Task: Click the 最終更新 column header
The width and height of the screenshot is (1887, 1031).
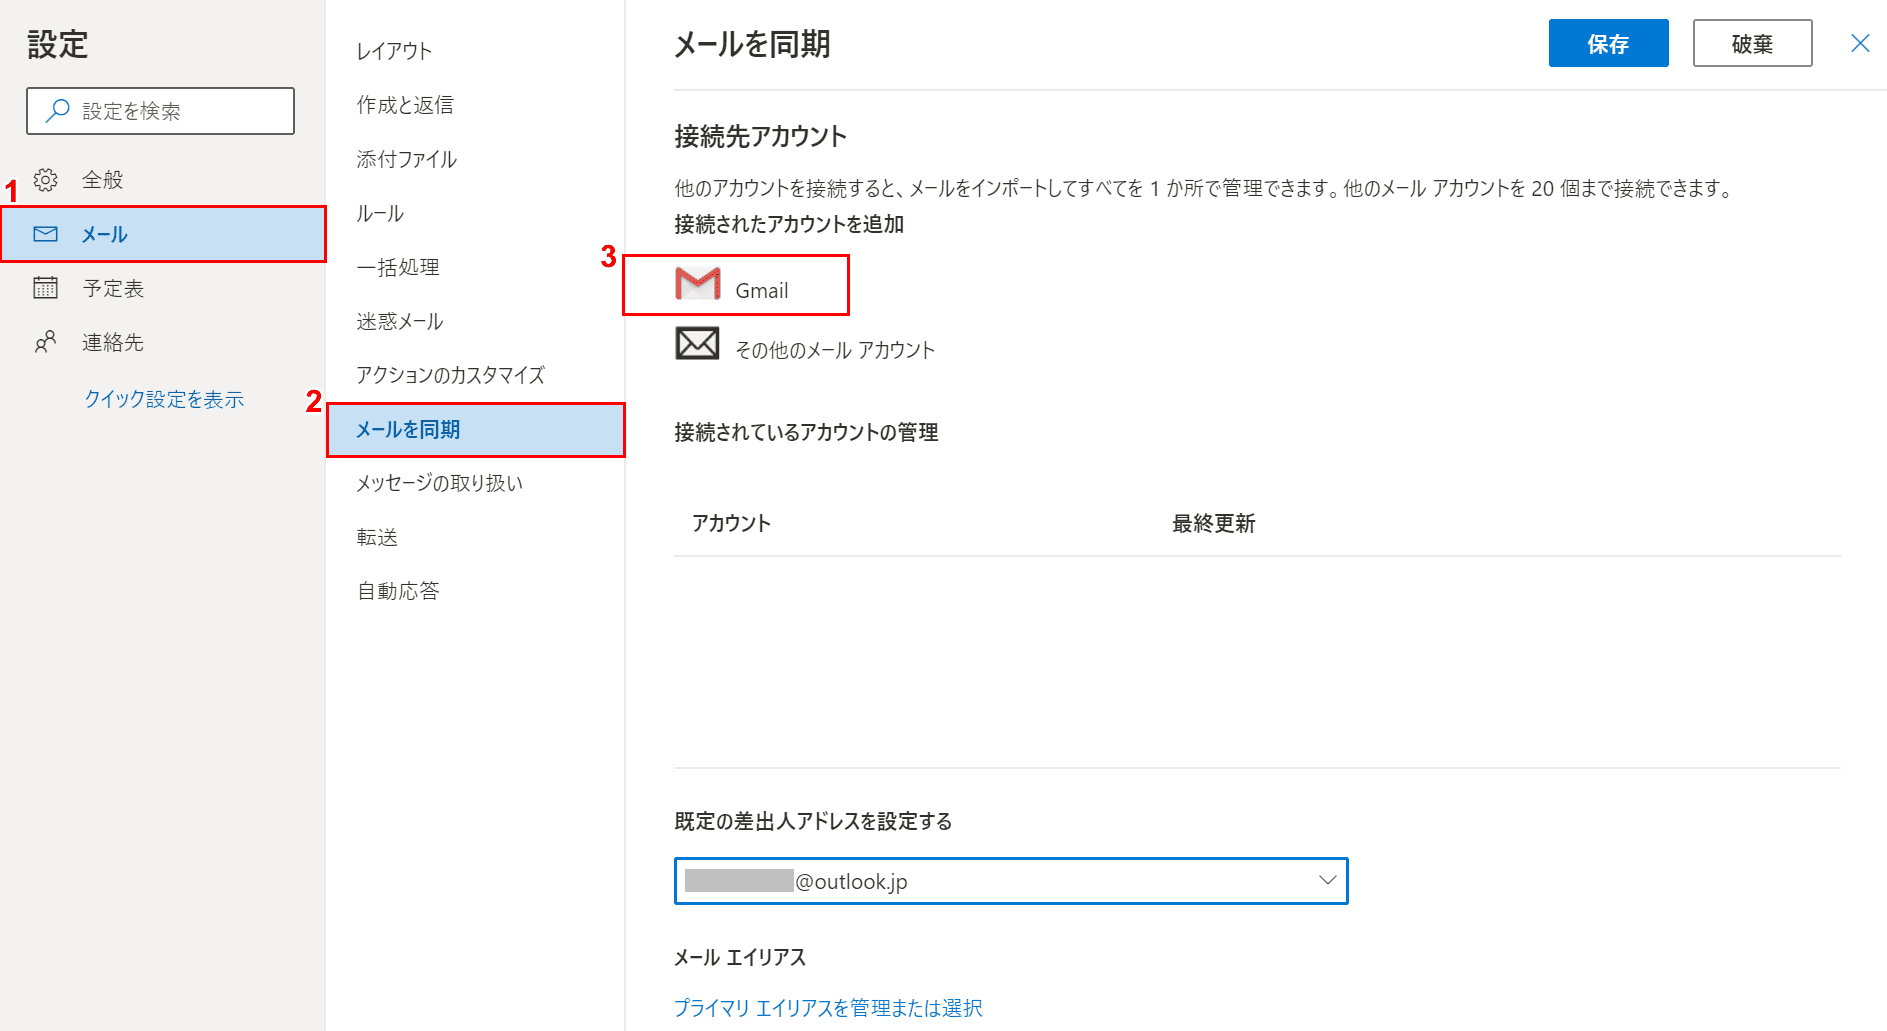Action: (1213, 523)
